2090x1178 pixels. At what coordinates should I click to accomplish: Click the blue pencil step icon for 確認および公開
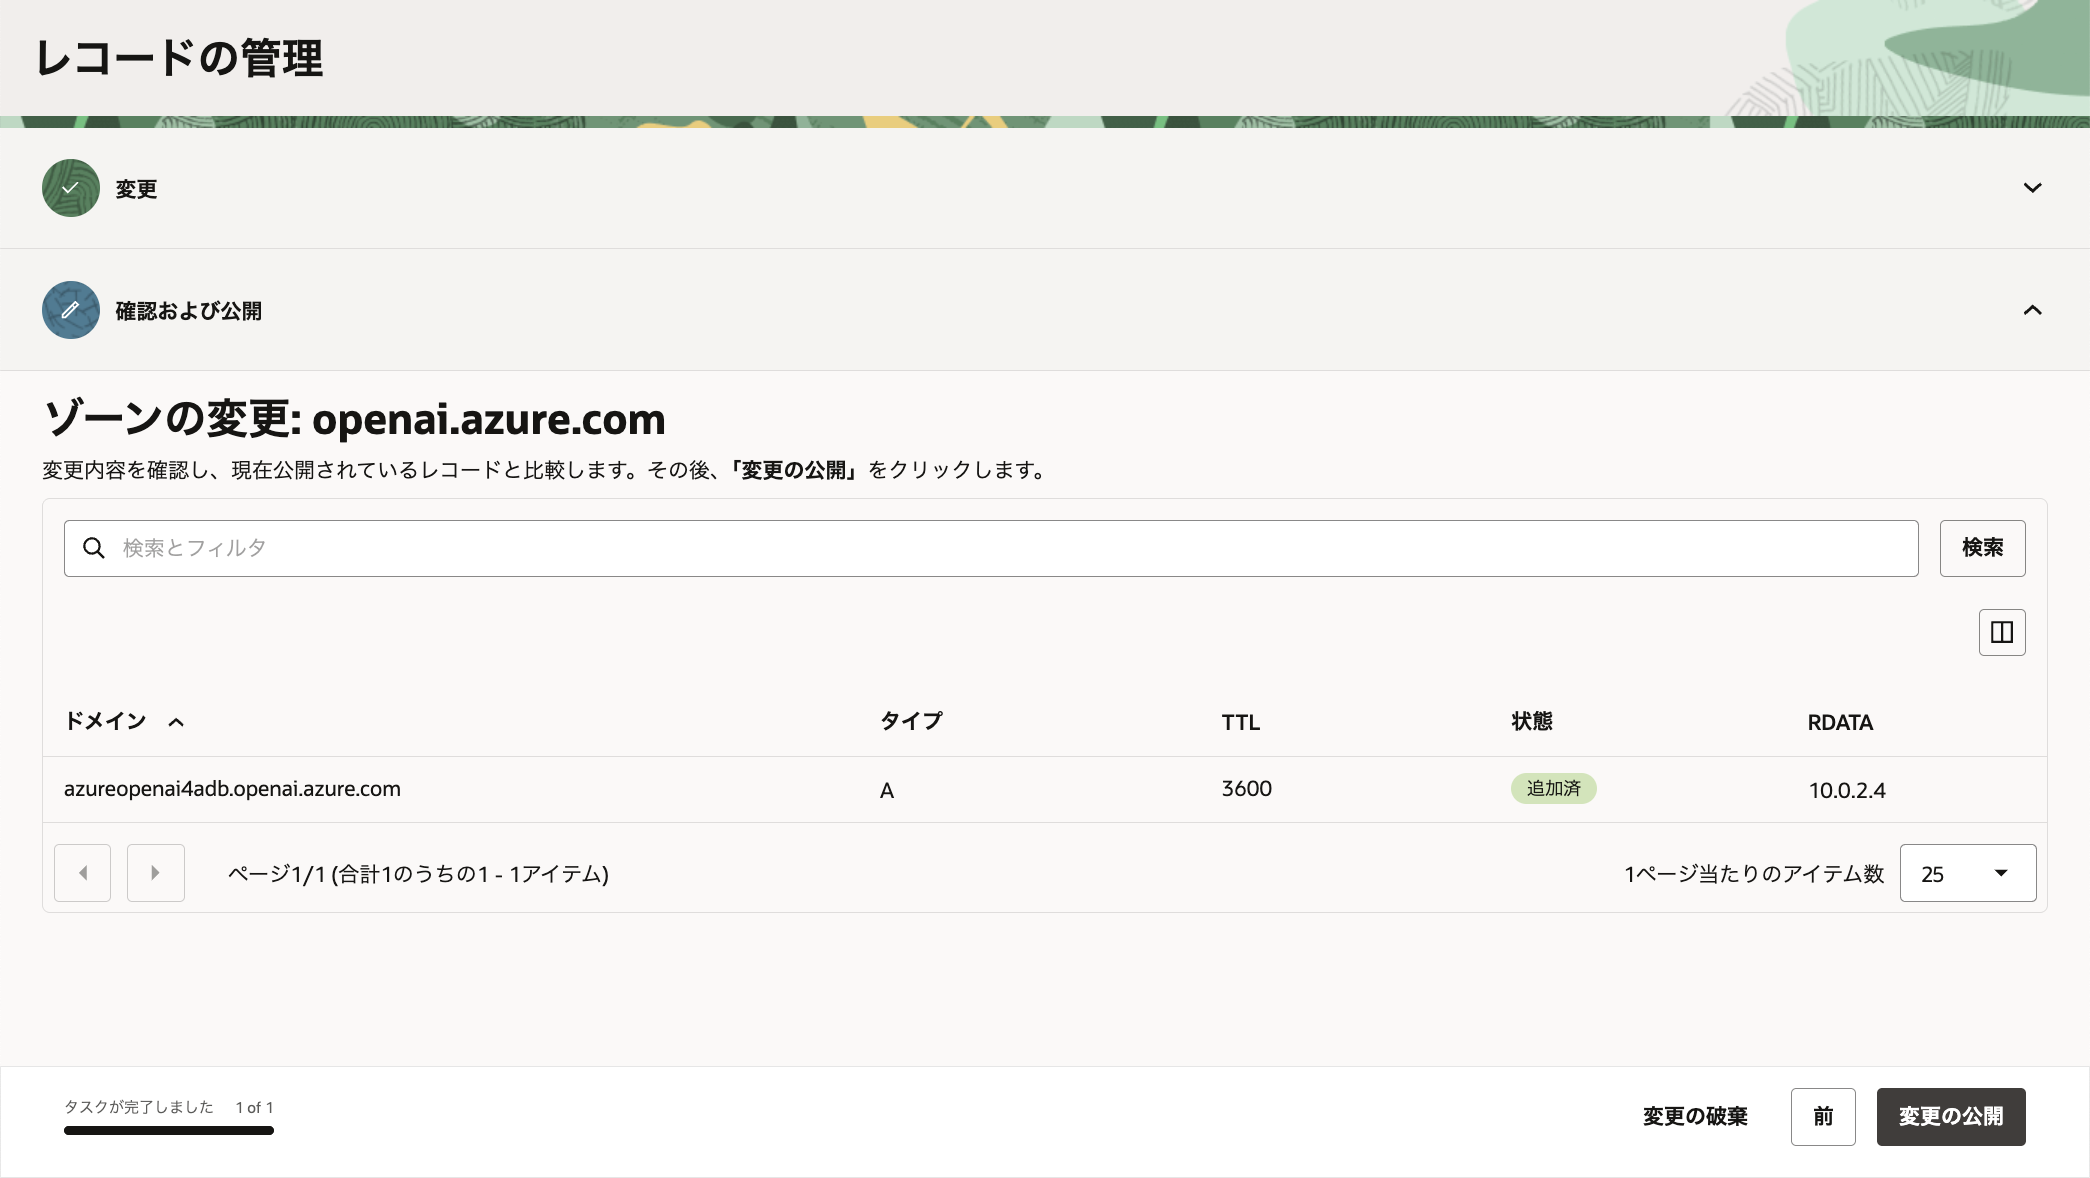(70, 310)
